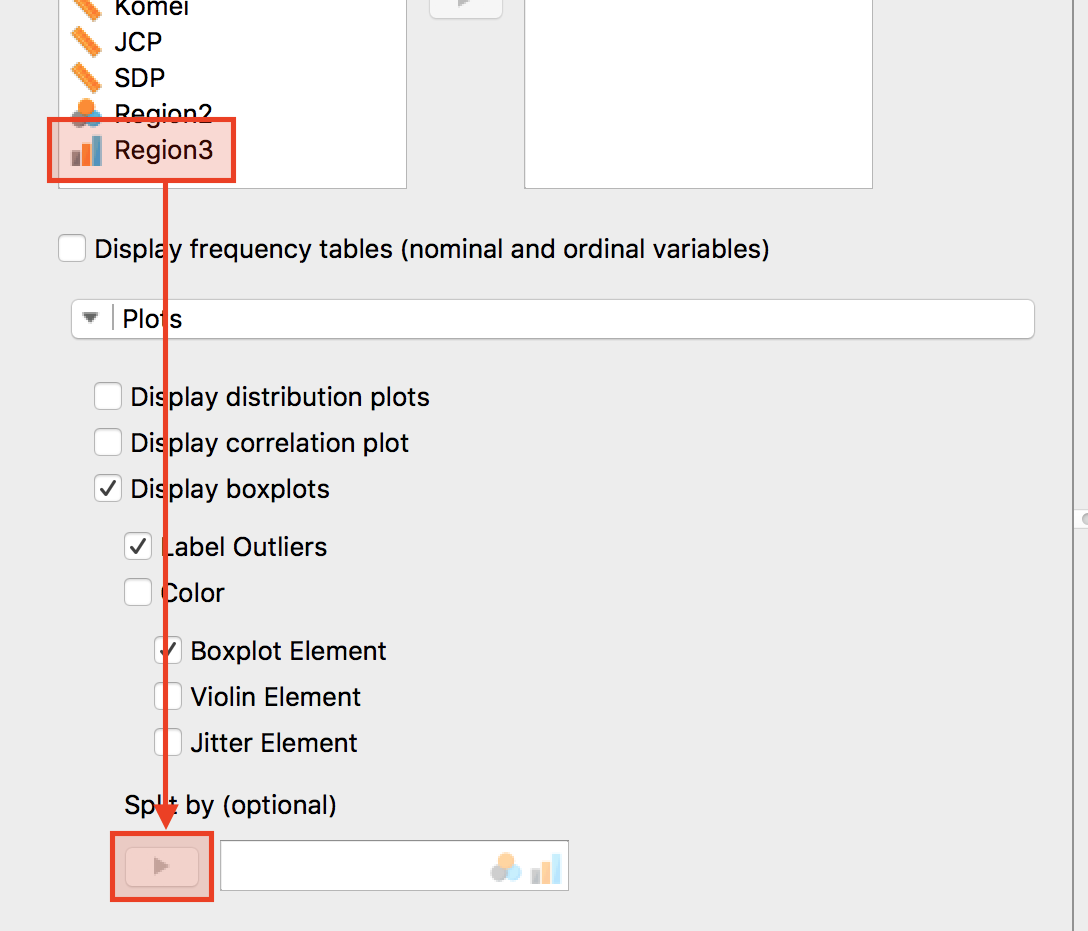Enable Display correlation plot
The height and width of the screenshot is (931, 1088).
pyautogui.click(x=108, y=443)
